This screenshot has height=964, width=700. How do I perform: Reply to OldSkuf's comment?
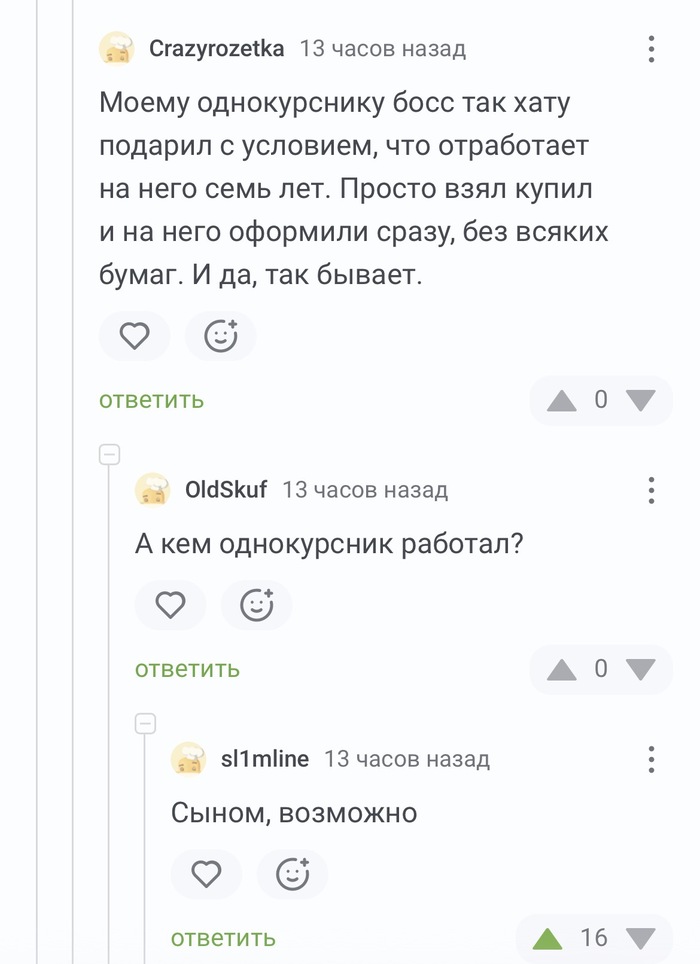187,669
